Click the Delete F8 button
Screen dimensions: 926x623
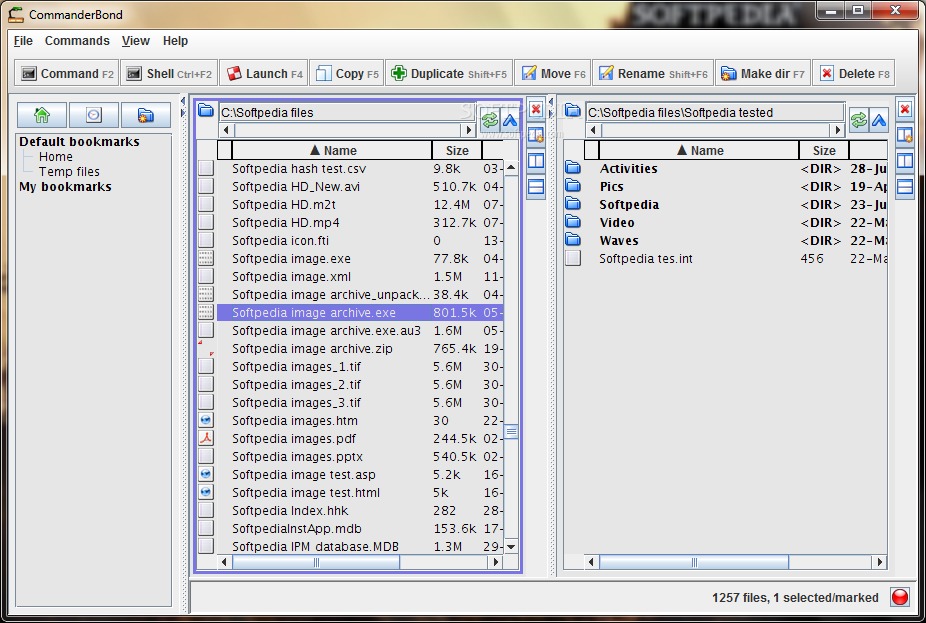point(853,73)
